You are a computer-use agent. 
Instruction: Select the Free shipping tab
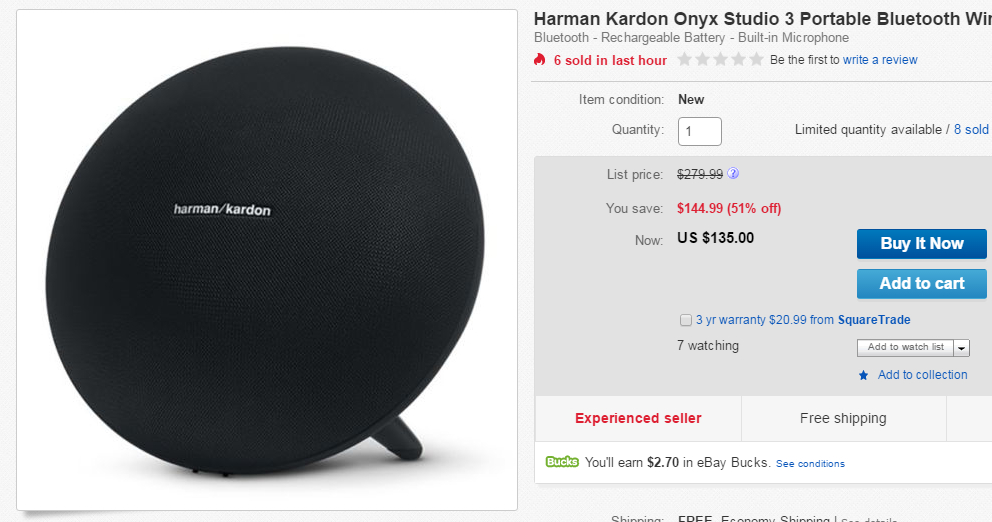pyautogui.click(x=843, y=418)
